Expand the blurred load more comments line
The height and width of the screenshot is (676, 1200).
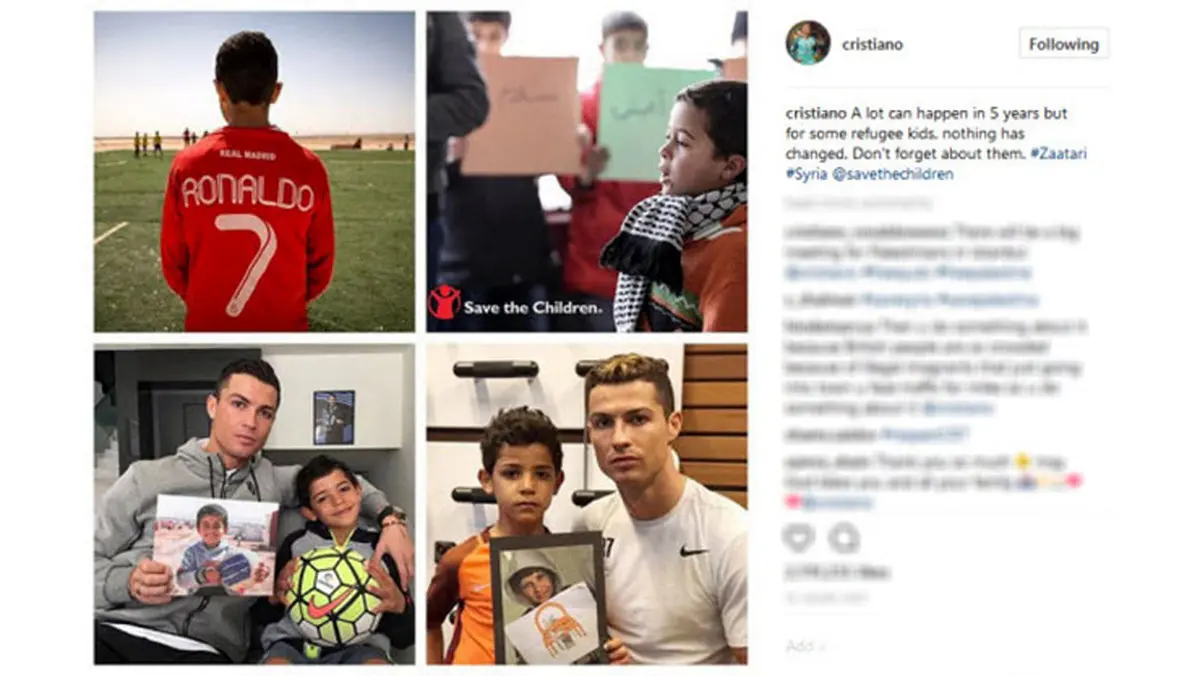tap(858, 203)
